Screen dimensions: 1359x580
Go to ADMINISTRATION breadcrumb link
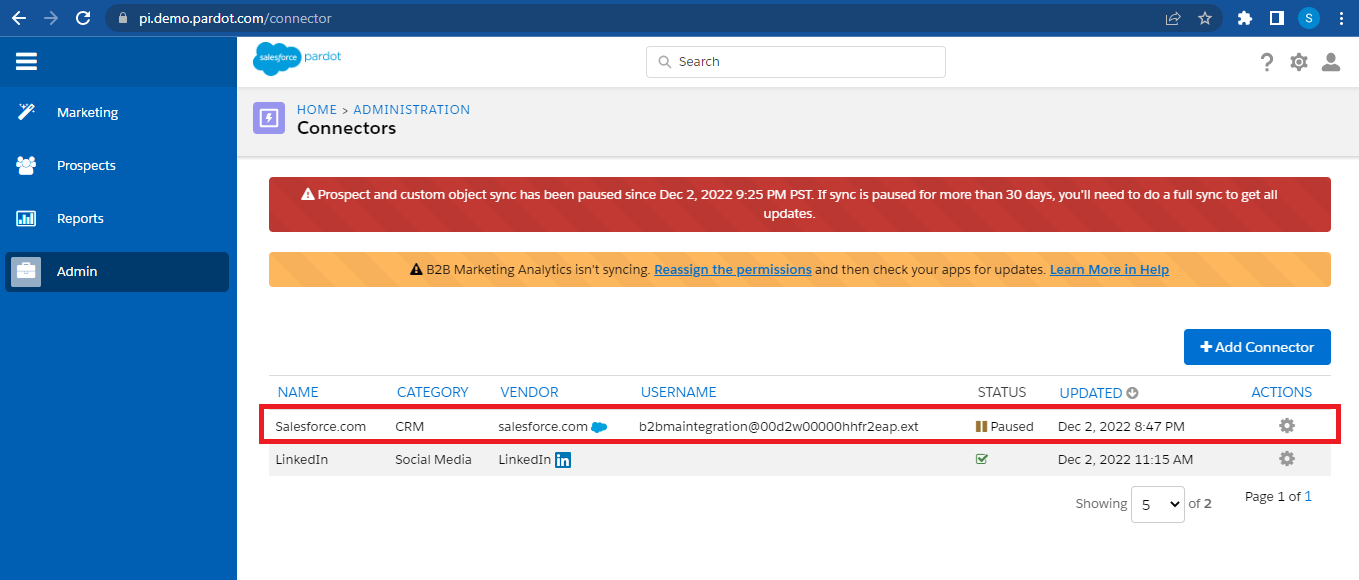pos(411,109)
